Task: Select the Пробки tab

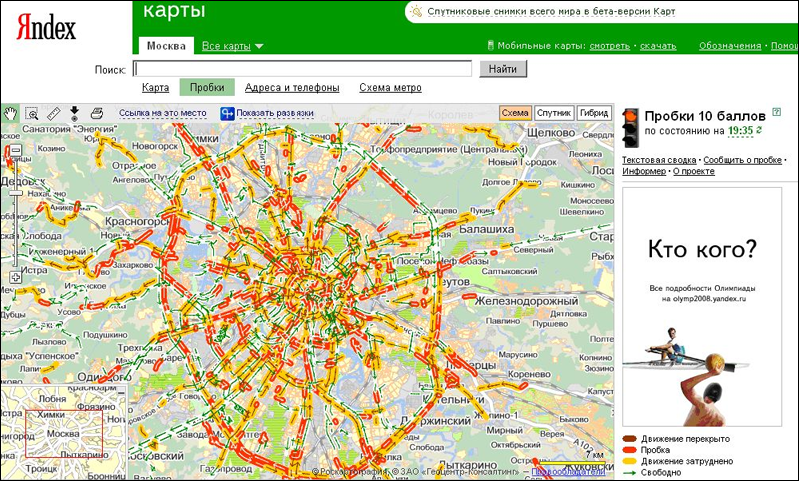Action: pos(207,88)
